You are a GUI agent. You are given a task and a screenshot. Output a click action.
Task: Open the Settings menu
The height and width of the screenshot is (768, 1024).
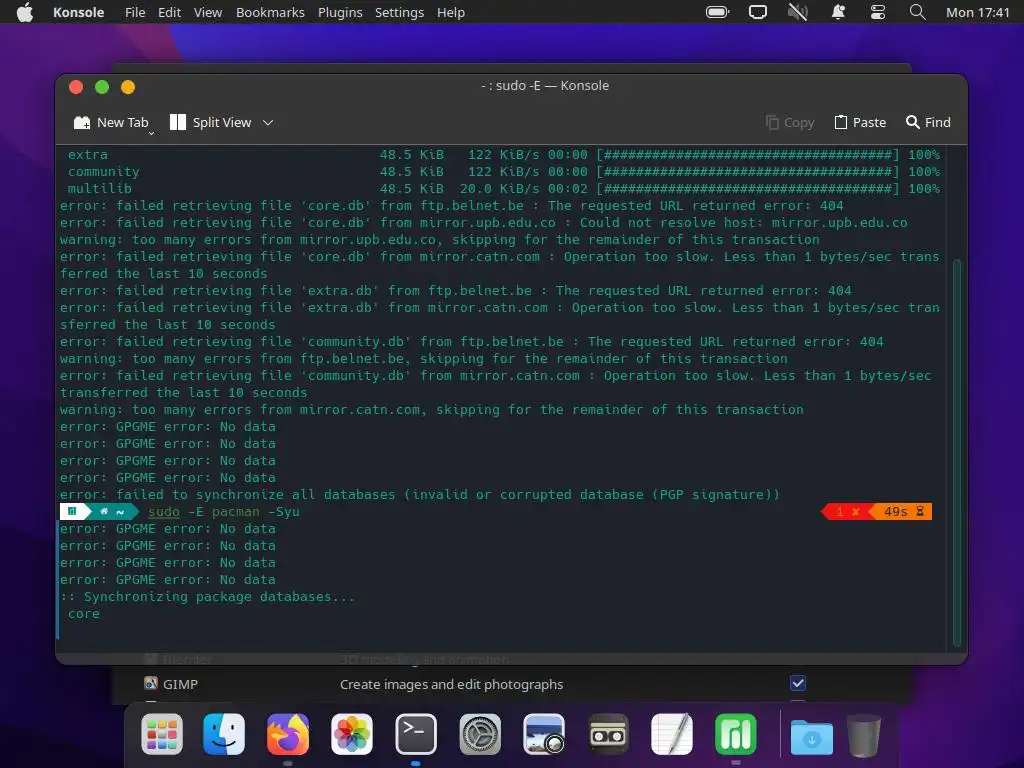pos(399,12)
